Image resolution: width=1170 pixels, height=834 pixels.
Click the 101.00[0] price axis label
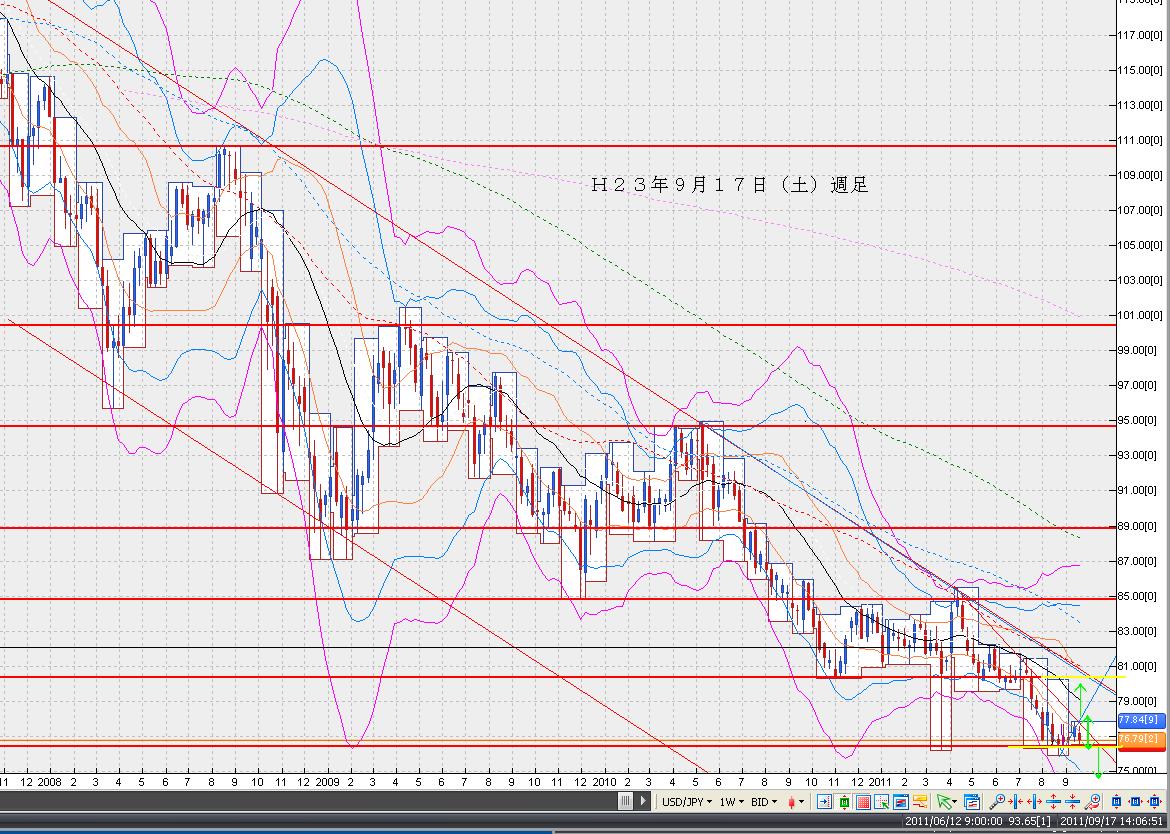(x=1140, y=316)
